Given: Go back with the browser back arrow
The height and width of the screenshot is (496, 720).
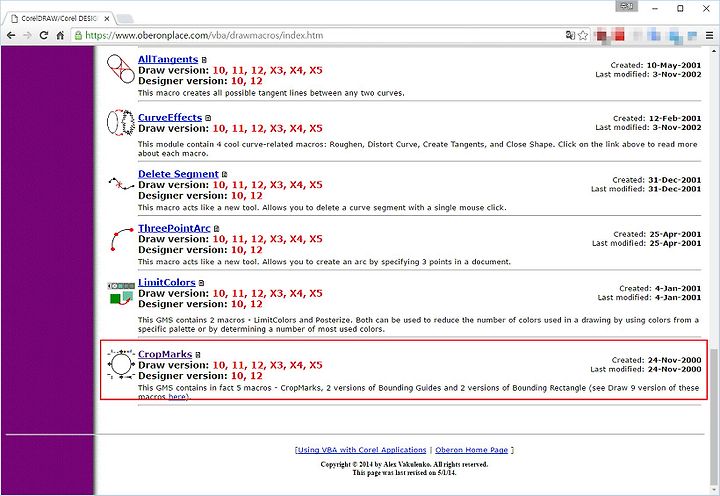Looking at the screenshot, I should 11,35.
